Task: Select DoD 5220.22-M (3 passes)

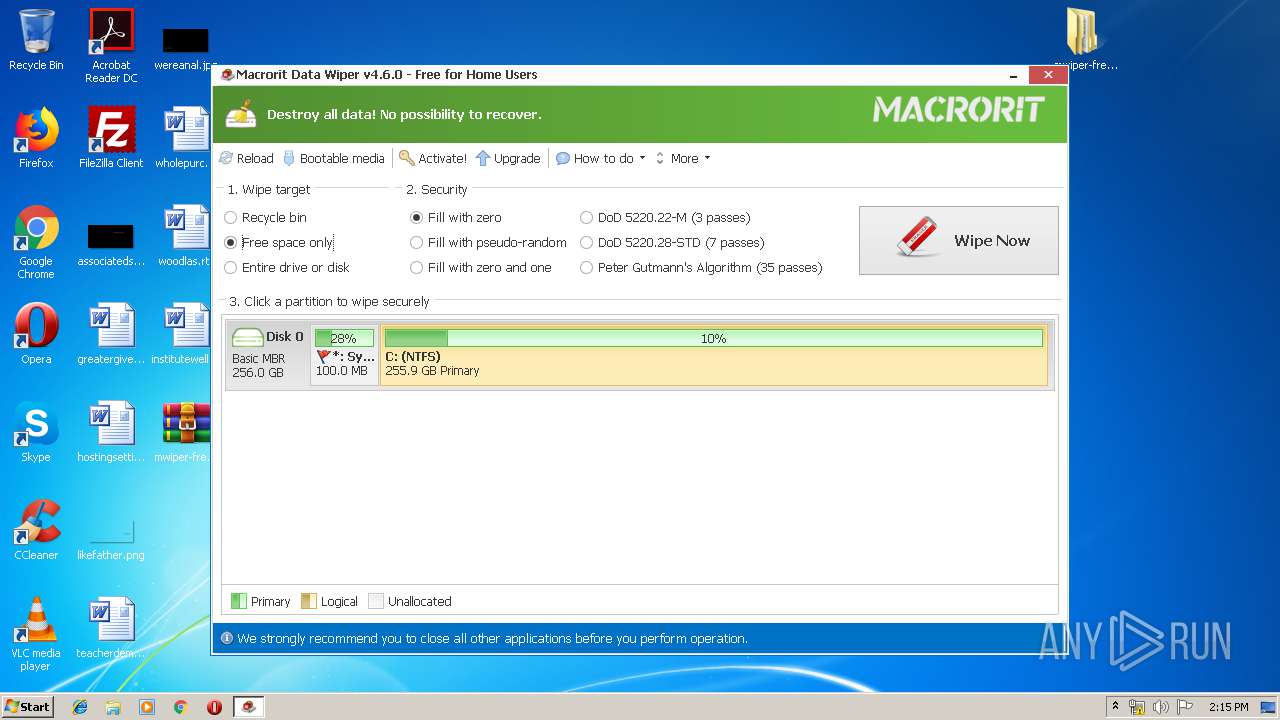Action: click(665, 217)
